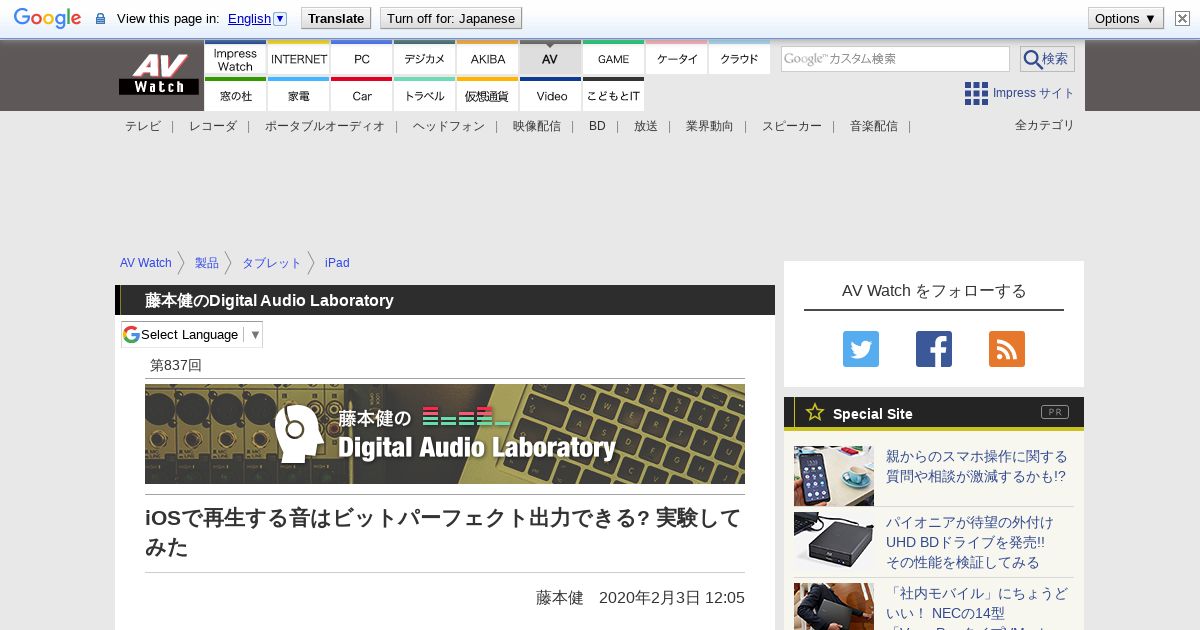Click the author name 藤本健
Screen dimensions: 1200x630
click(x=560, y=598)
